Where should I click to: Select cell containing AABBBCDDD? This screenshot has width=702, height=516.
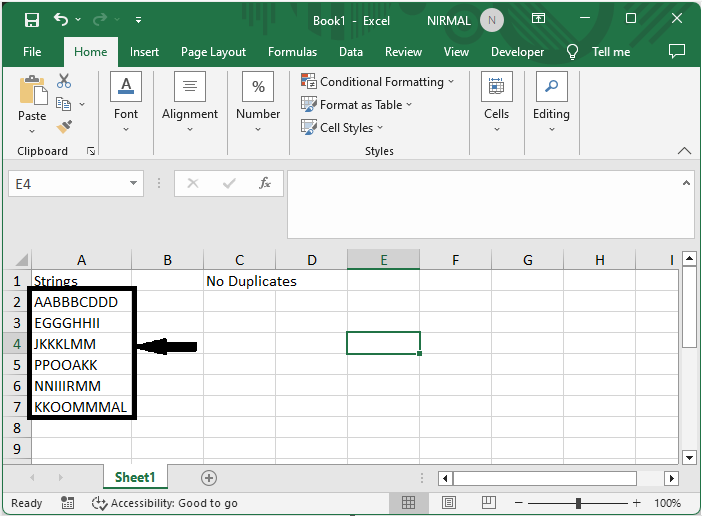pos(81,302)
